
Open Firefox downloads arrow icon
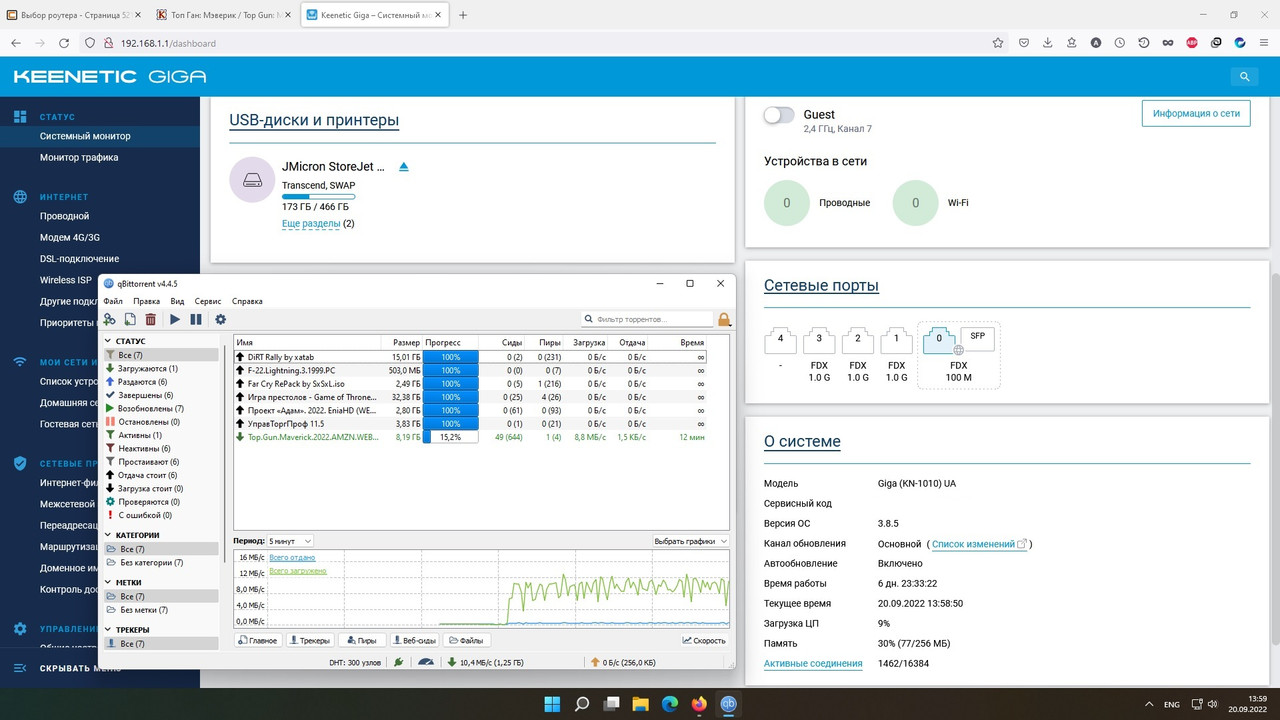pyautogui.click(x=1047, y=43)
